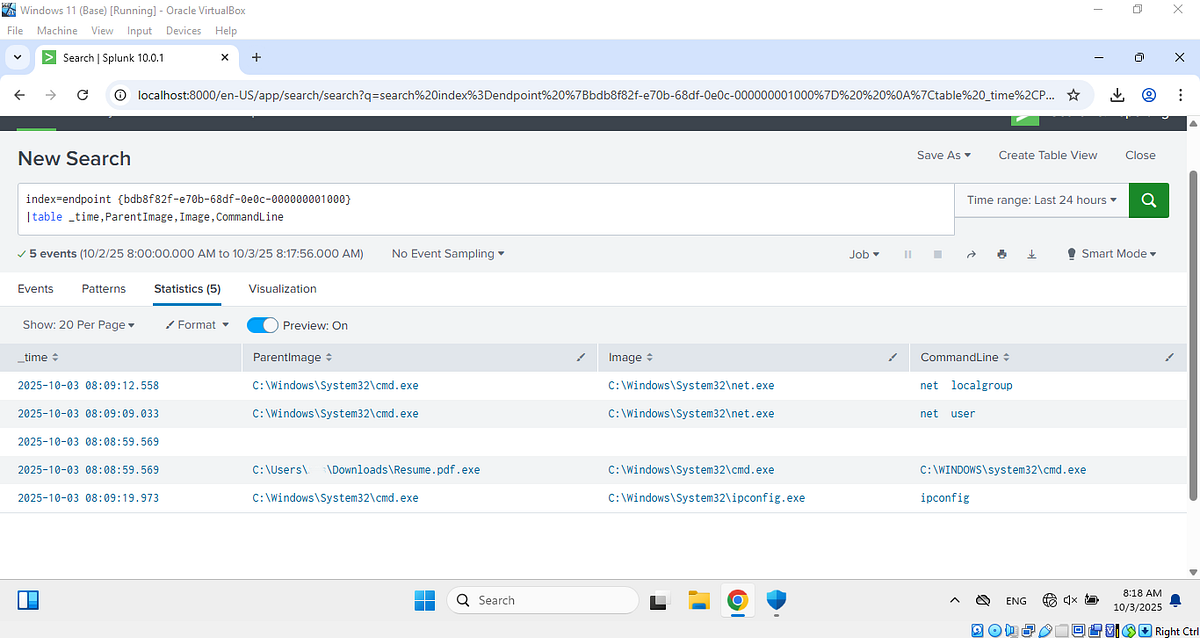The height and width of the screenshot is (638, 1200).
Task: Click net localgroup CommandLine cell
Action: click(x=966, y=386)
